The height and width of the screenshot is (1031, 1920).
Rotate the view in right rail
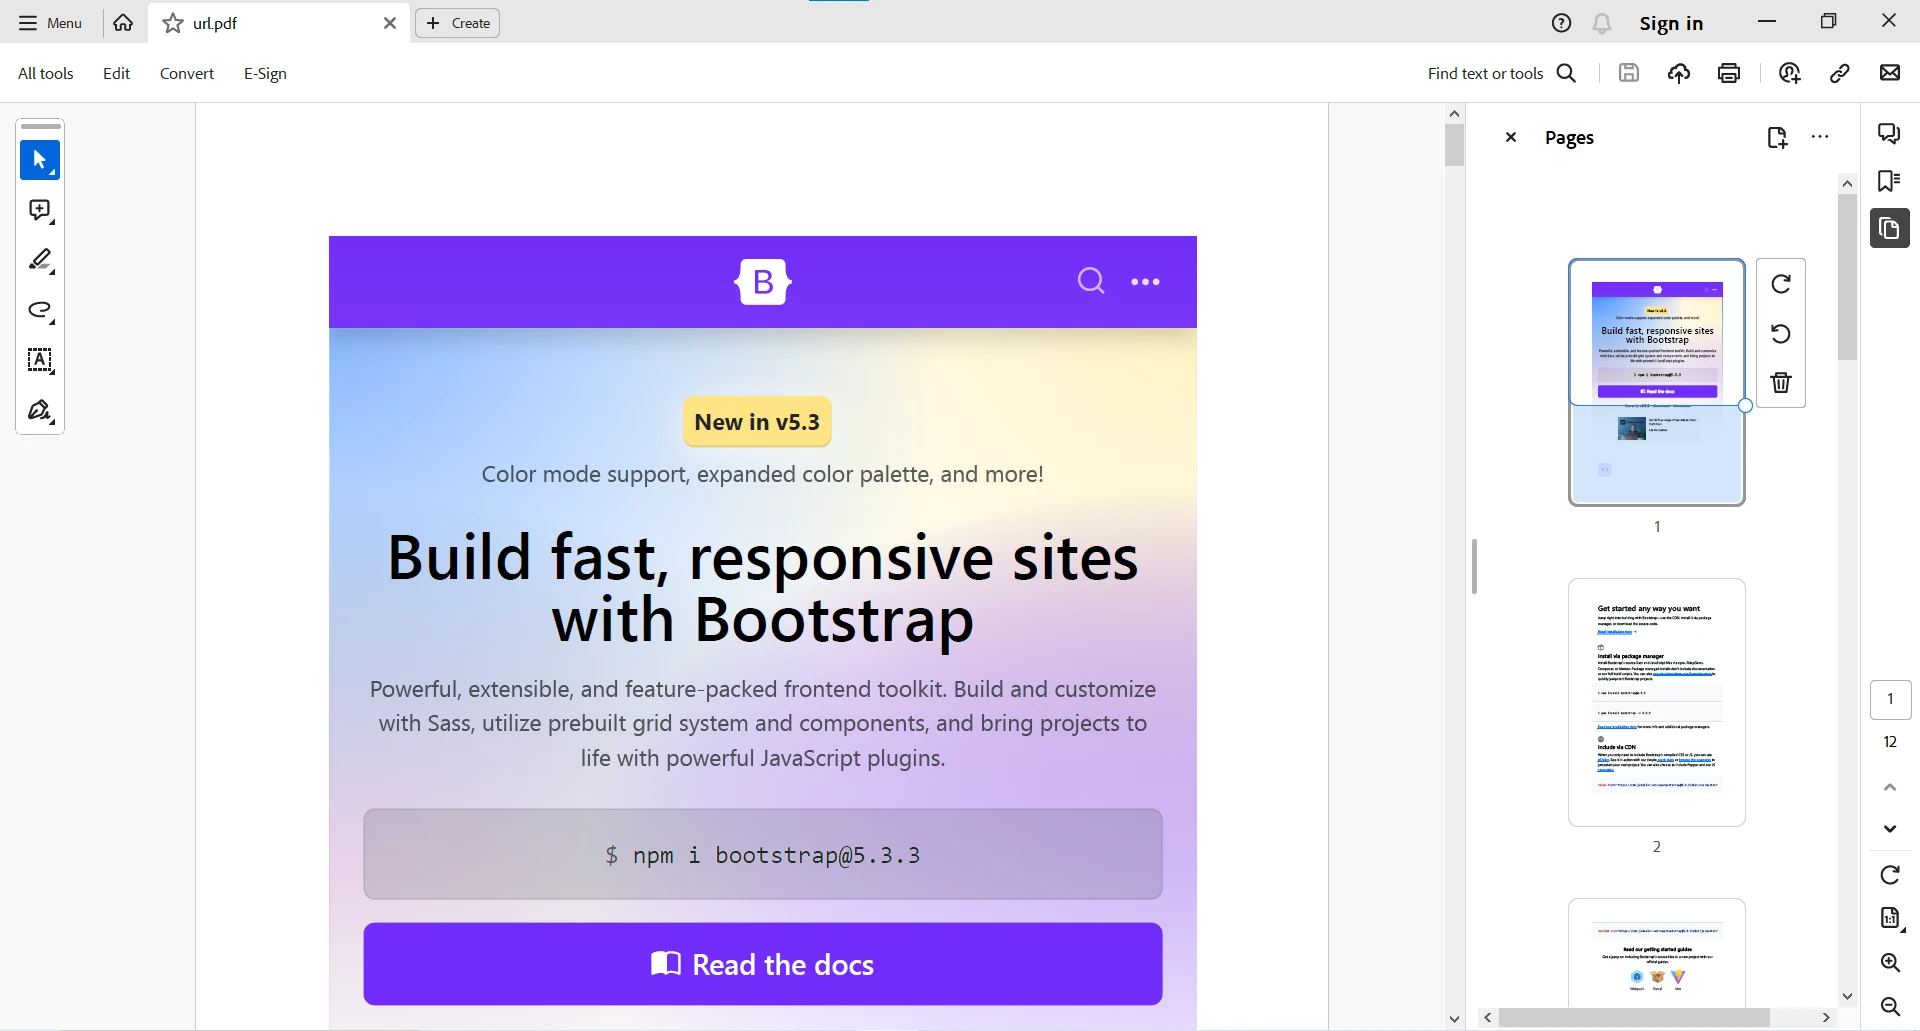tap(1890, 875)
